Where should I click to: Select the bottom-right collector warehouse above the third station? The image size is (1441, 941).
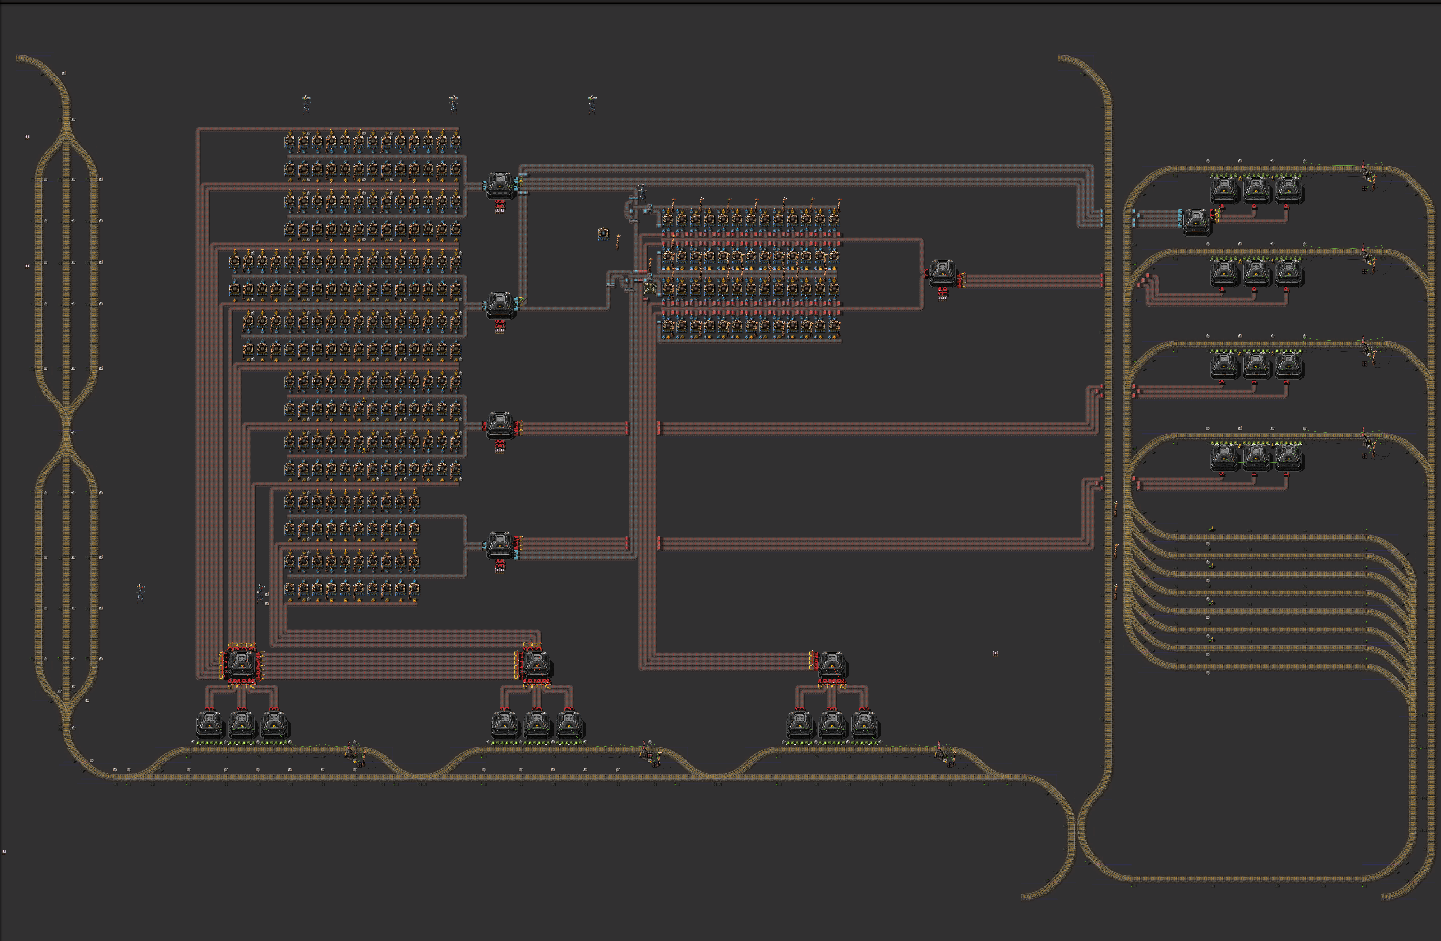(832, 664)
